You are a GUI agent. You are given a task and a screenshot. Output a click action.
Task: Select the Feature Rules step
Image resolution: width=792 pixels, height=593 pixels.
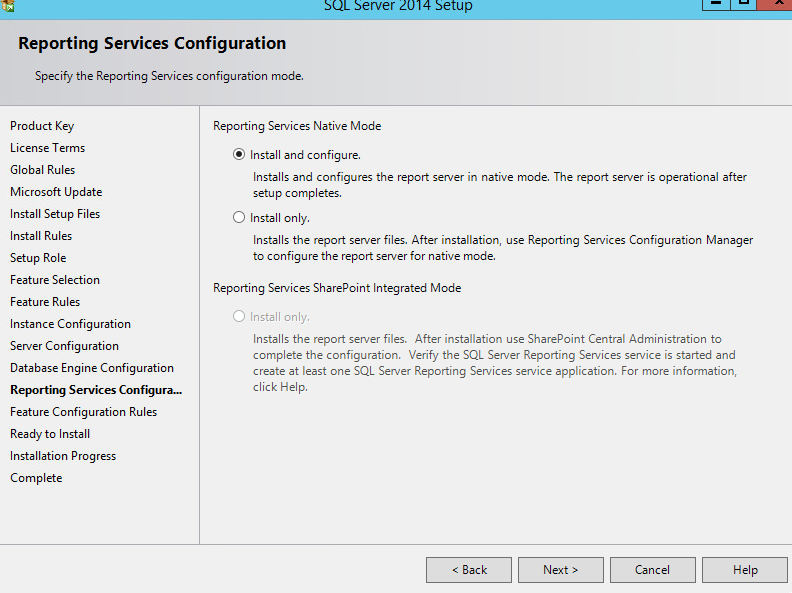pyautogui.click(x=45, y=302)
